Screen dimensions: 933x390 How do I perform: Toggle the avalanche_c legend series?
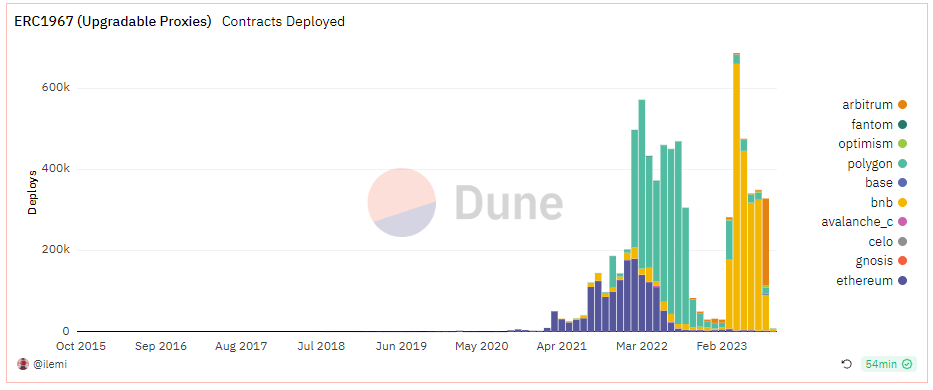[x=864, y=222]
